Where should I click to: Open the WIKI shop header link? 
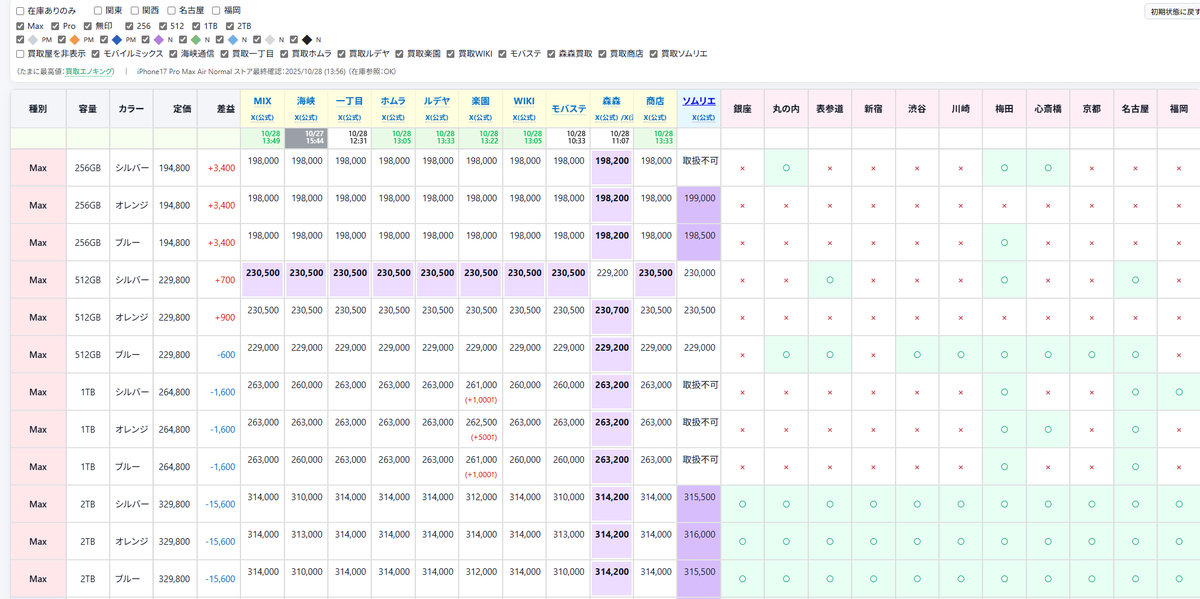[x=524, y=101]
